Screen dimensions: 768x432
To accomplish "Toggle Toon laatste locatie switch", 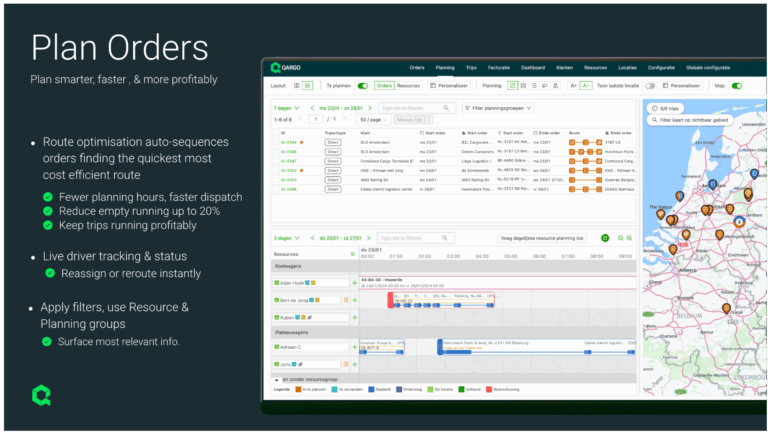I will pos(650,86).
